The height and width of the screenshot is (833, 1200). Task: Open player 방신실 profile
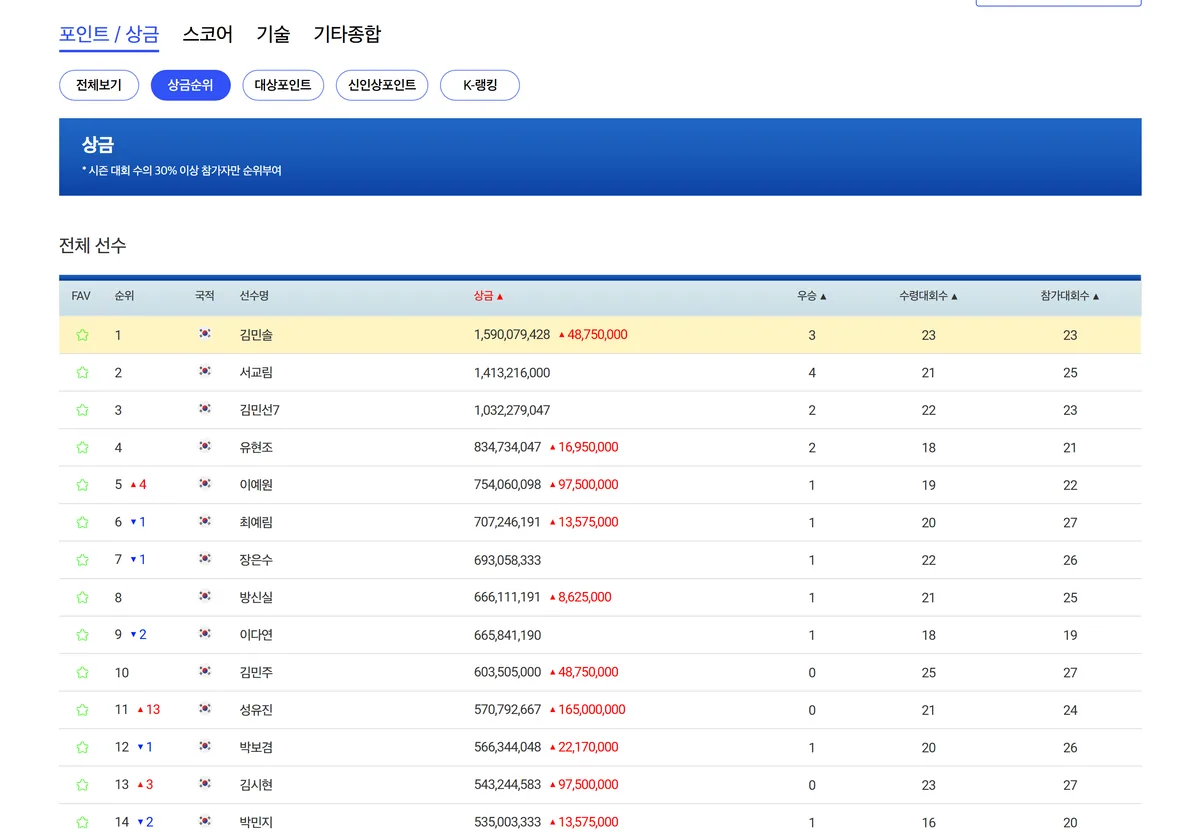click(x=256, y=597)
